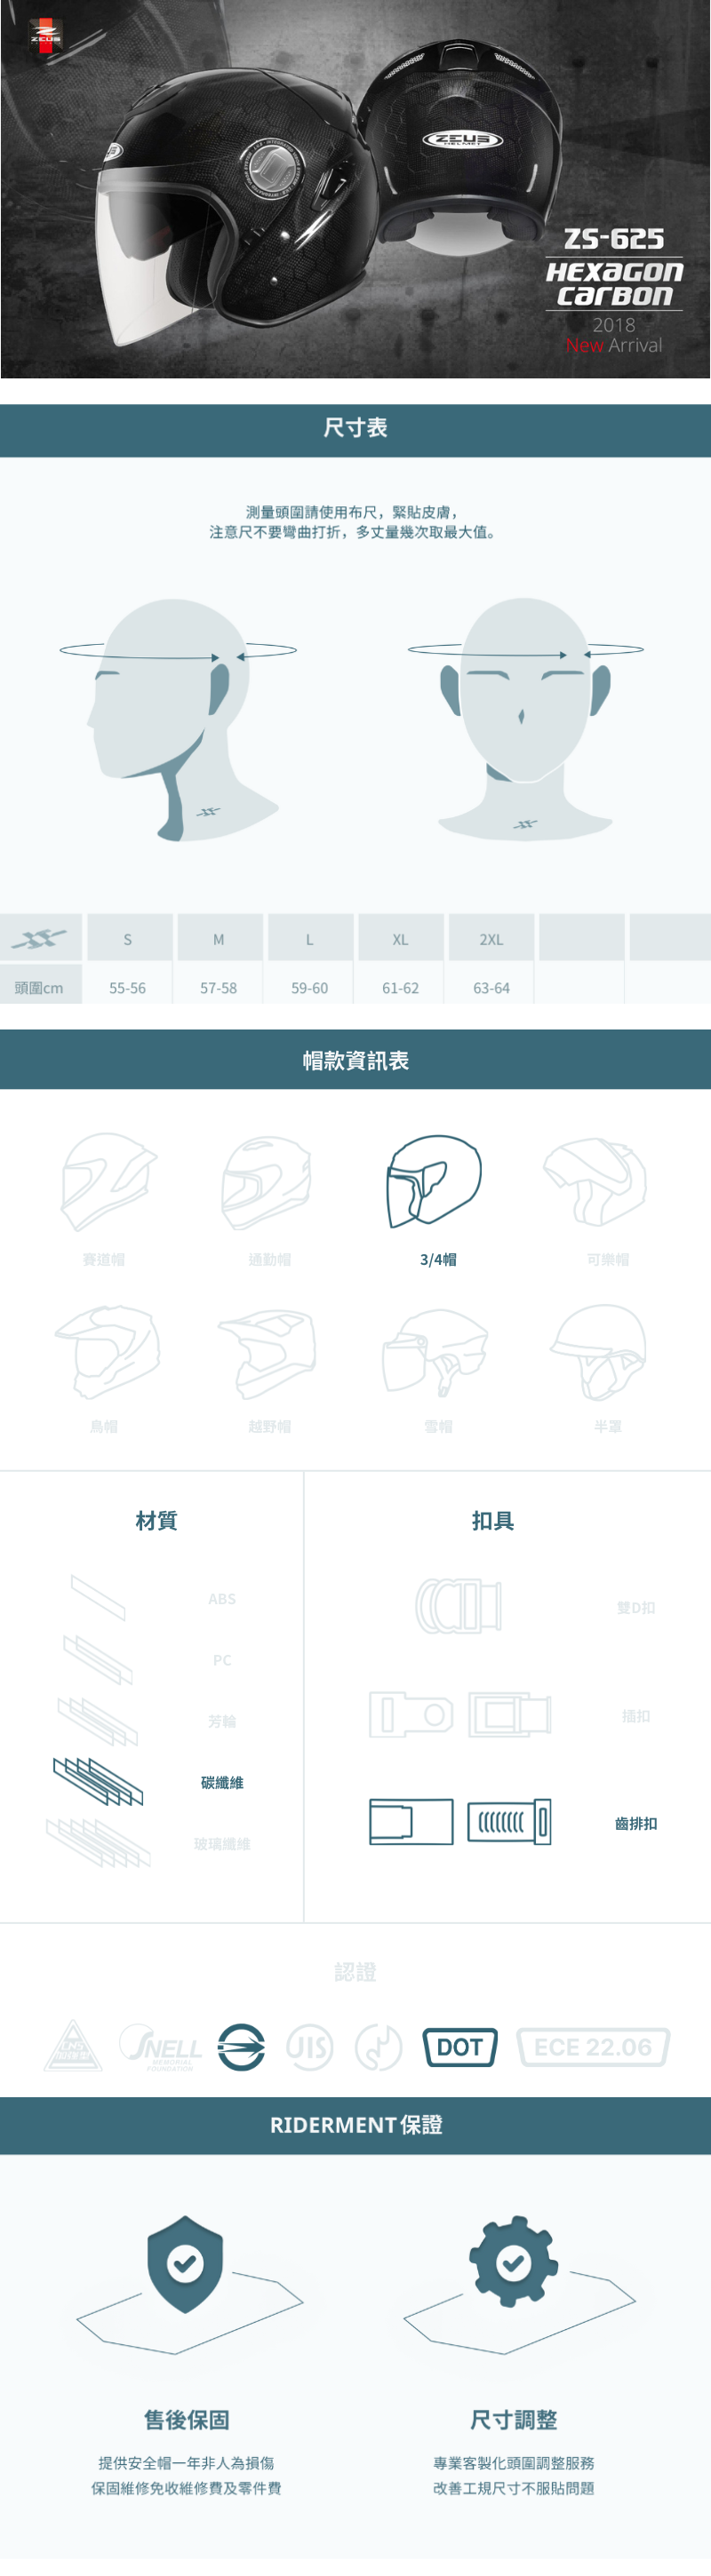Viewport: 711px width, 2576px height.
Task: Select the XL size column header
Action: click(x=400, y=938)
